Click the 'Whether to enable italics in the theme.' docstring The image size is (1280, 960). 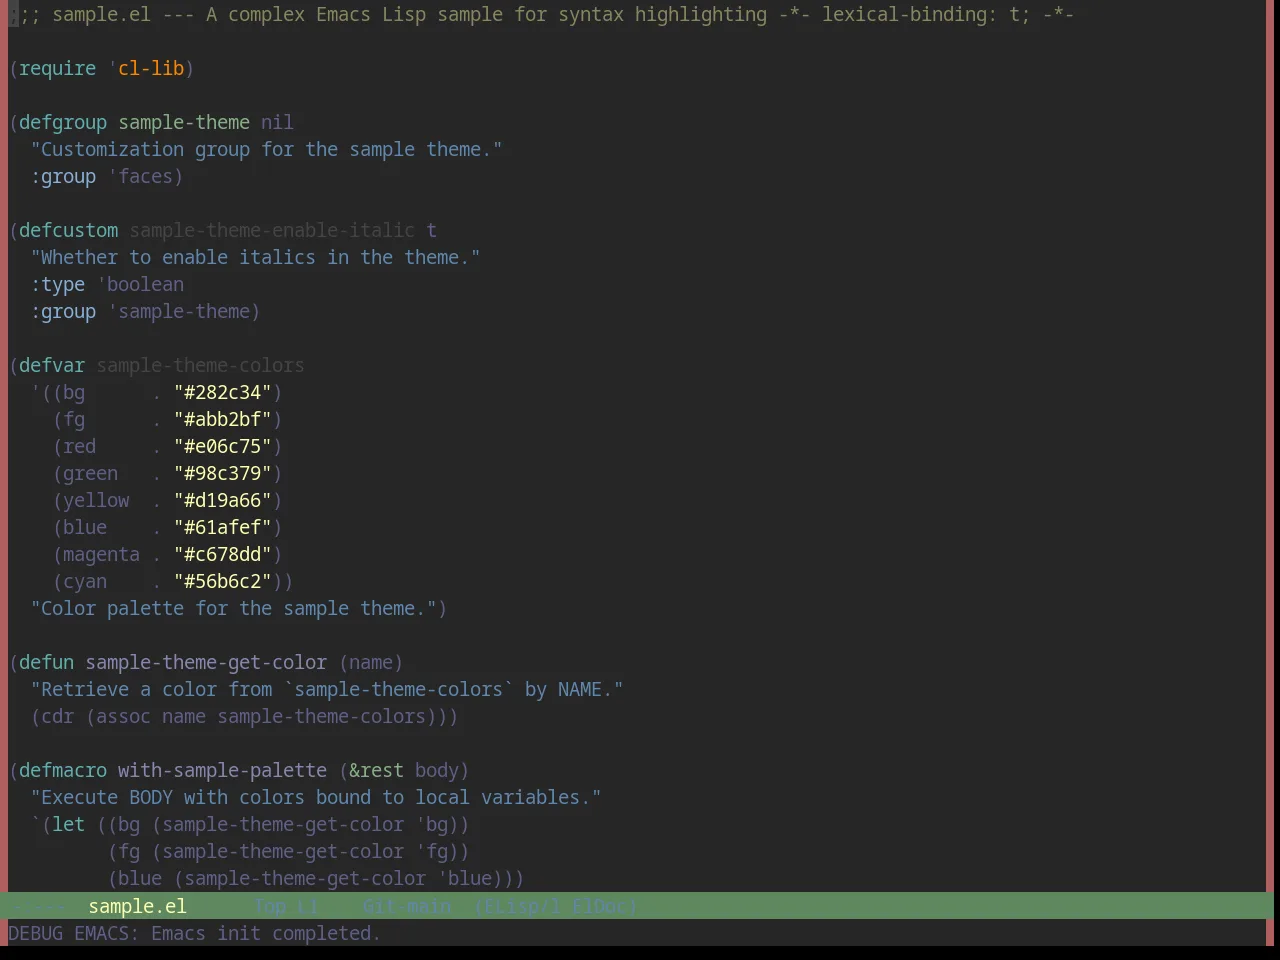pos(255,257)
